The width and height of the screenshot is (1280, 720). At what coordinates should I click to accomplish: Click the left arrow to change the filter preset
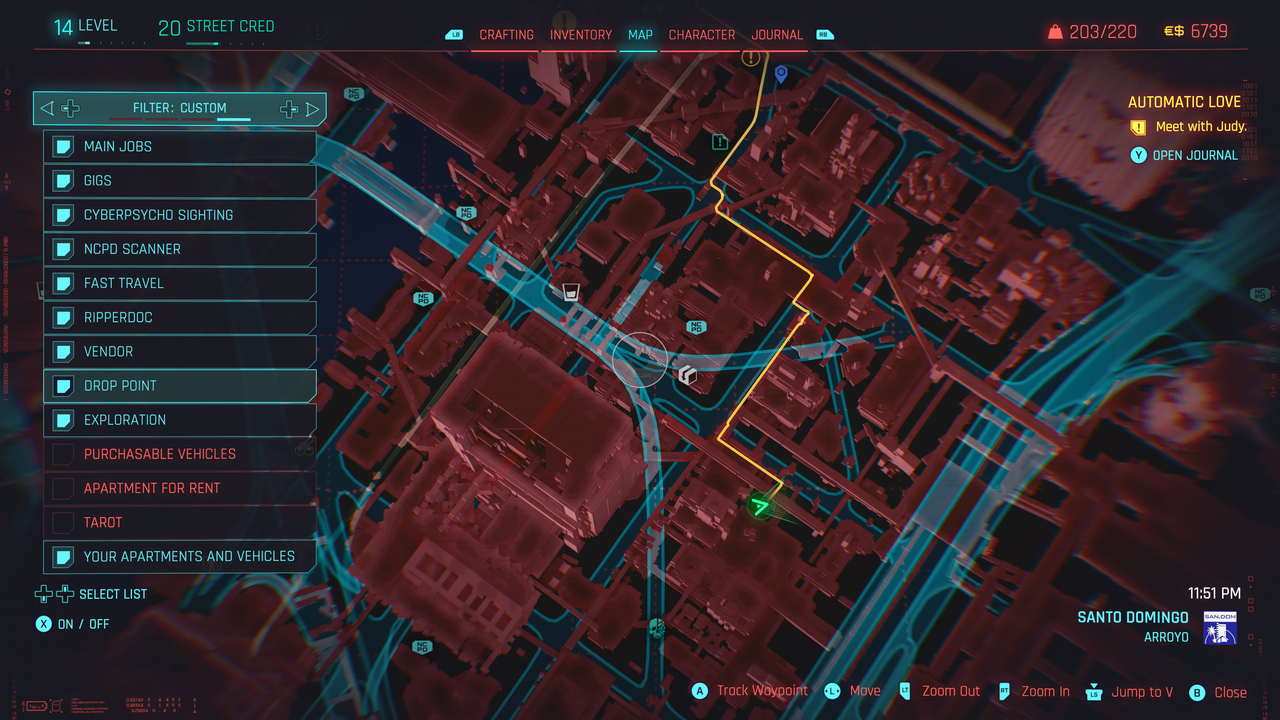coord(46,108)
